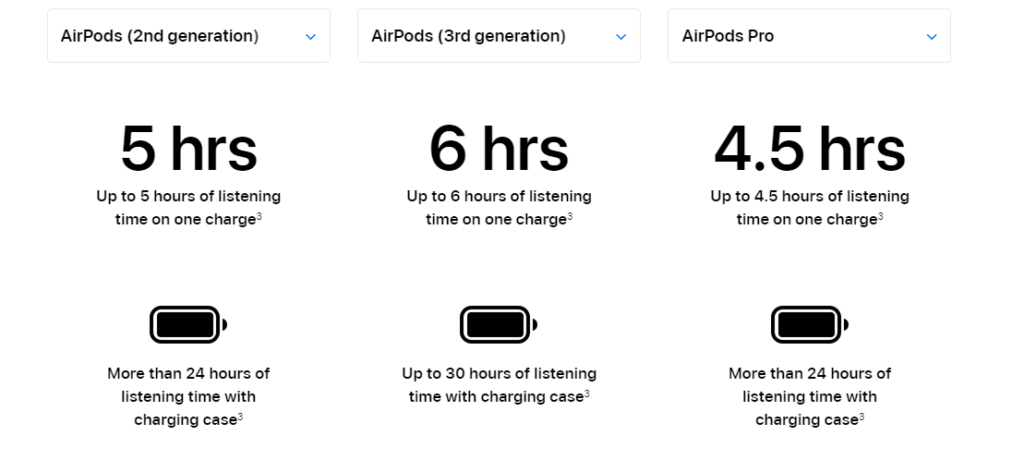Select the large 4.5 hrs heading
This screenshot has height=472, width=1024.
810,149
